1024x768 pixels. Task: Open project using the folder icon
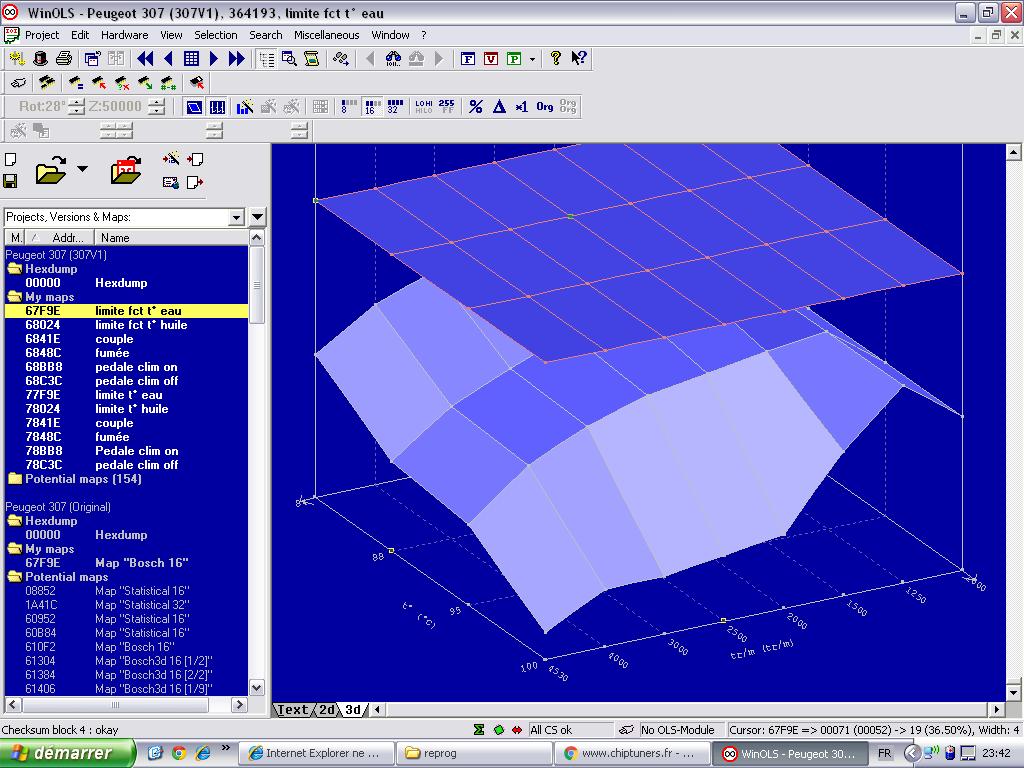tap(50, 171)
